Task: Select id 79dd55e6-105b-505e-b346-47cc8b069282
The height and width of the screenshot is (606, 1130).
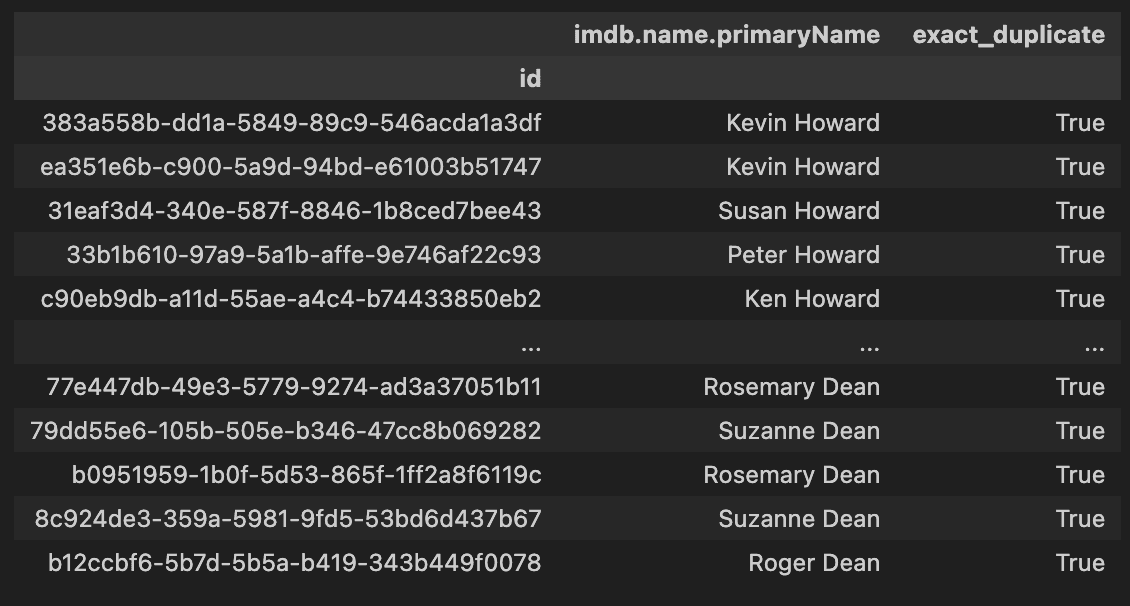Action: coord(285,431)
